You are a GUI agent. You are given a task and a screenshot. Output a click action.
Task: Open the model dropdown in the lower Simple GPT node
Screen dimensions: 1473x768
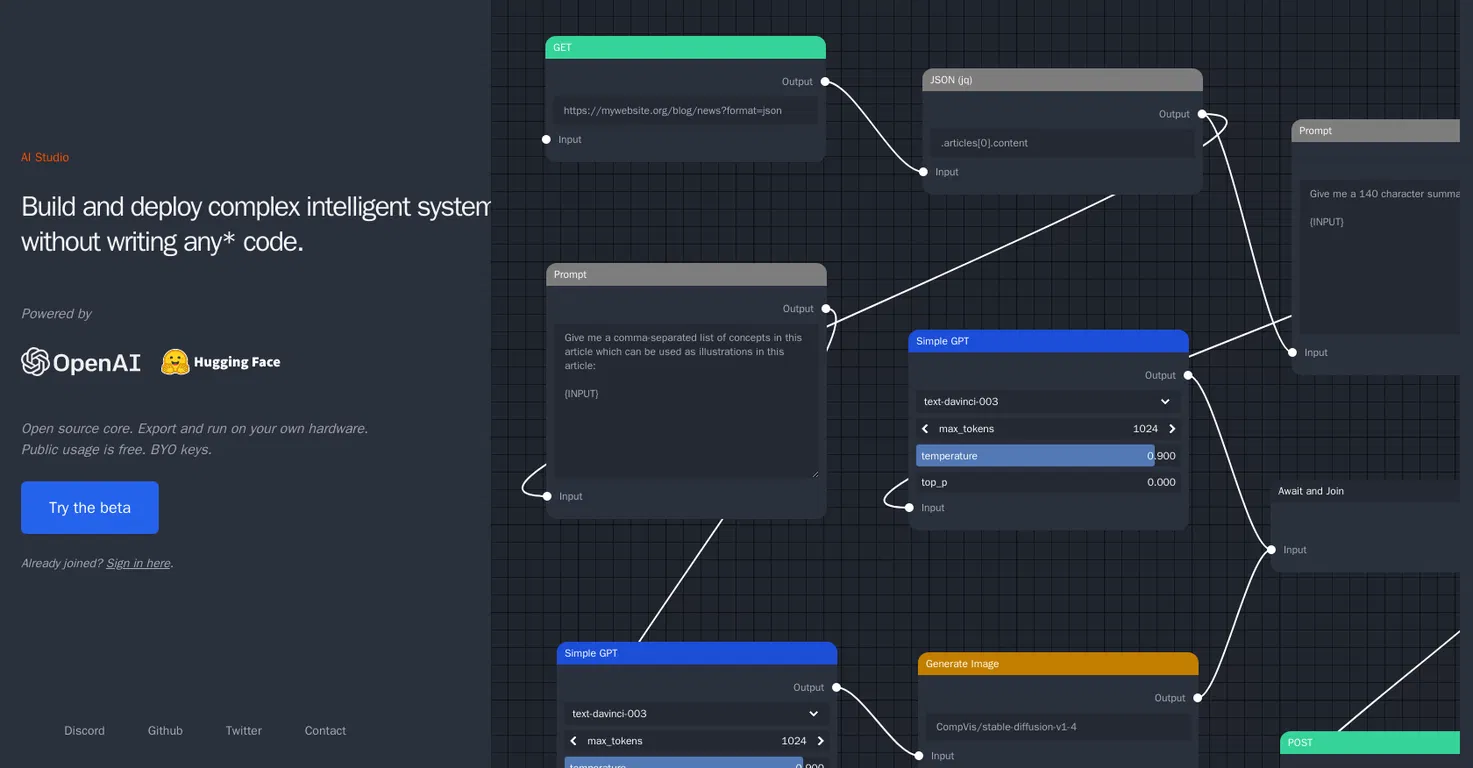(x=696, y=714)
